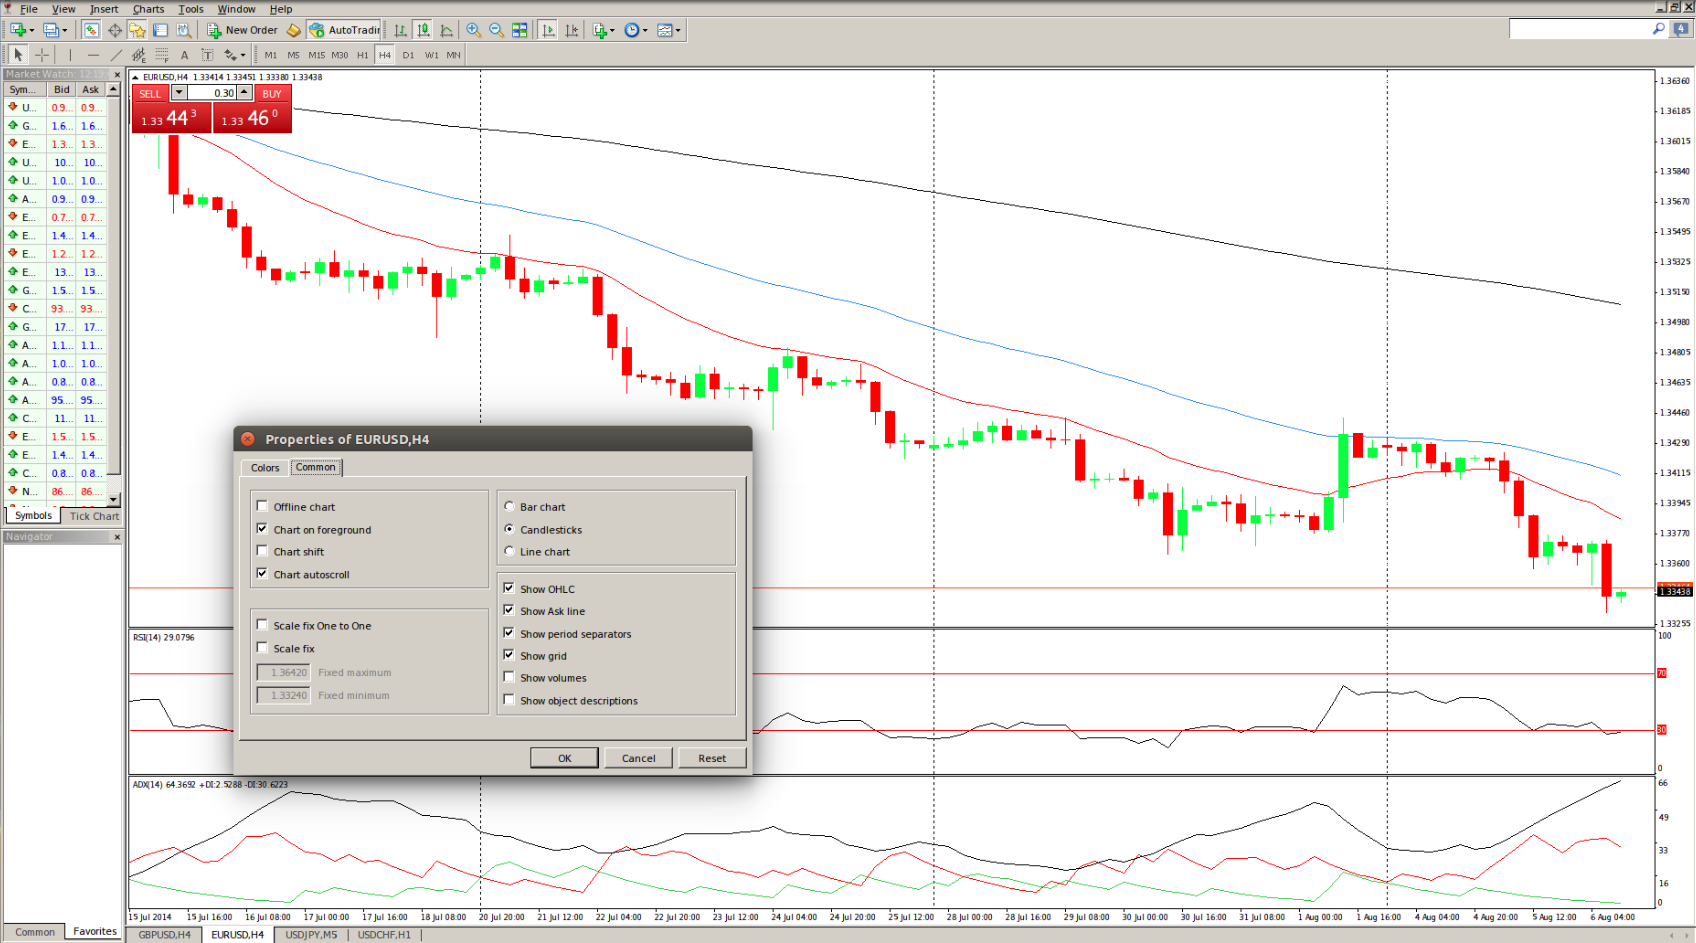
Task: Click the Reset button
Action: pos(712,758)
